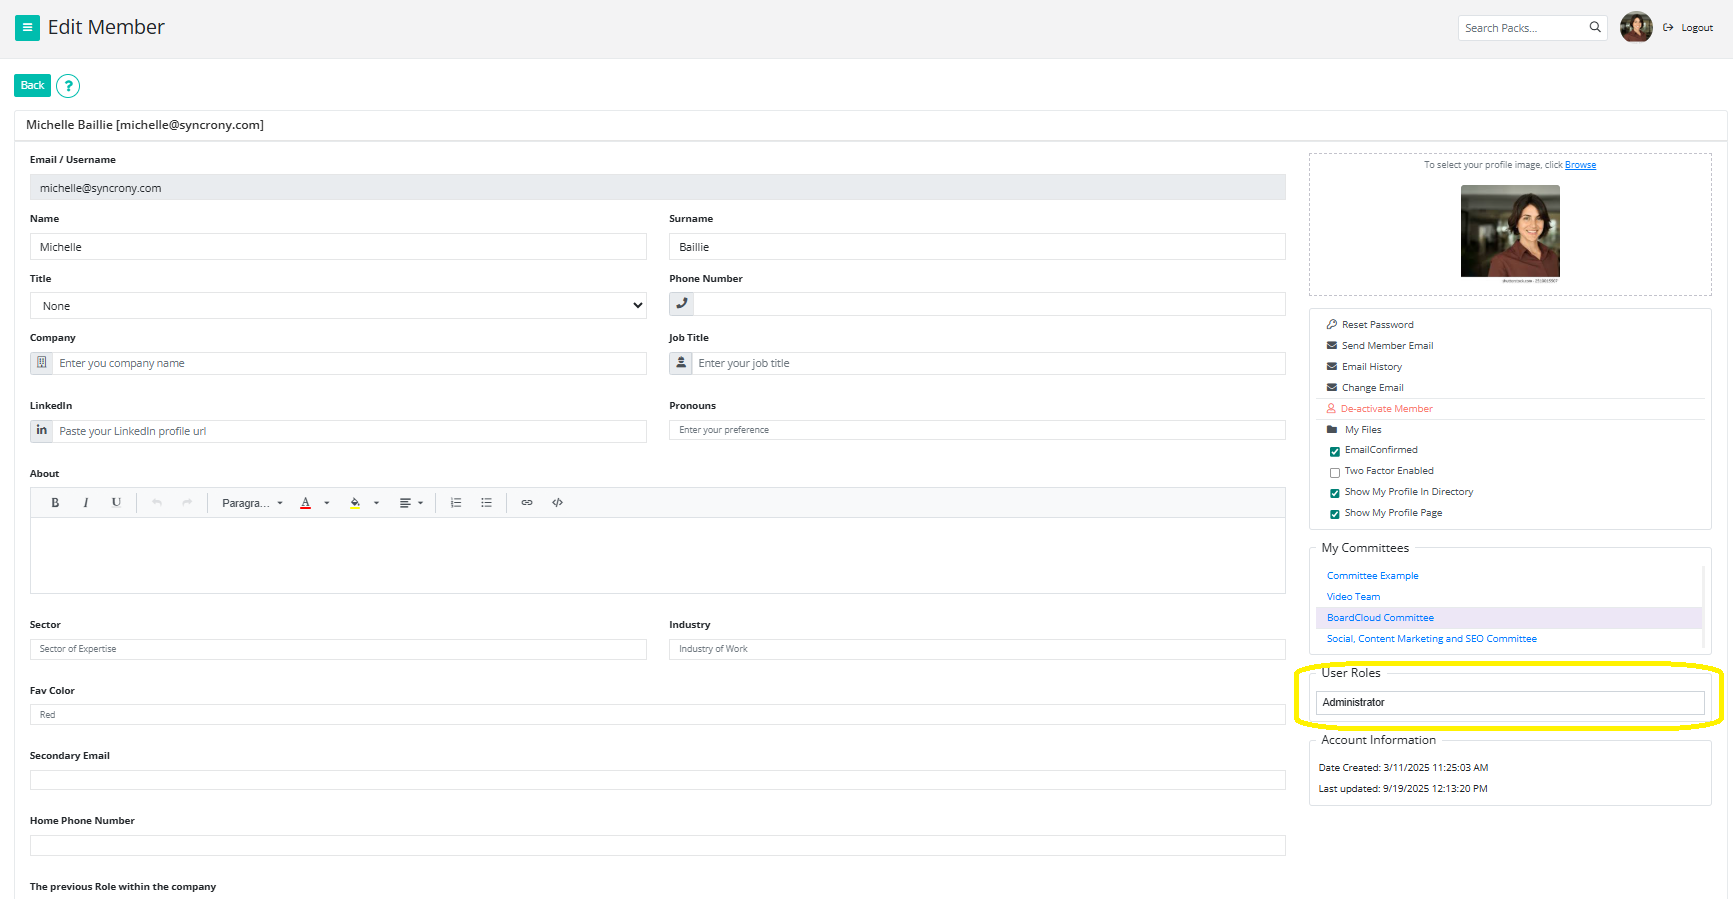Click the help question mark icon
1733x899 pixels.
coord(68,86)
